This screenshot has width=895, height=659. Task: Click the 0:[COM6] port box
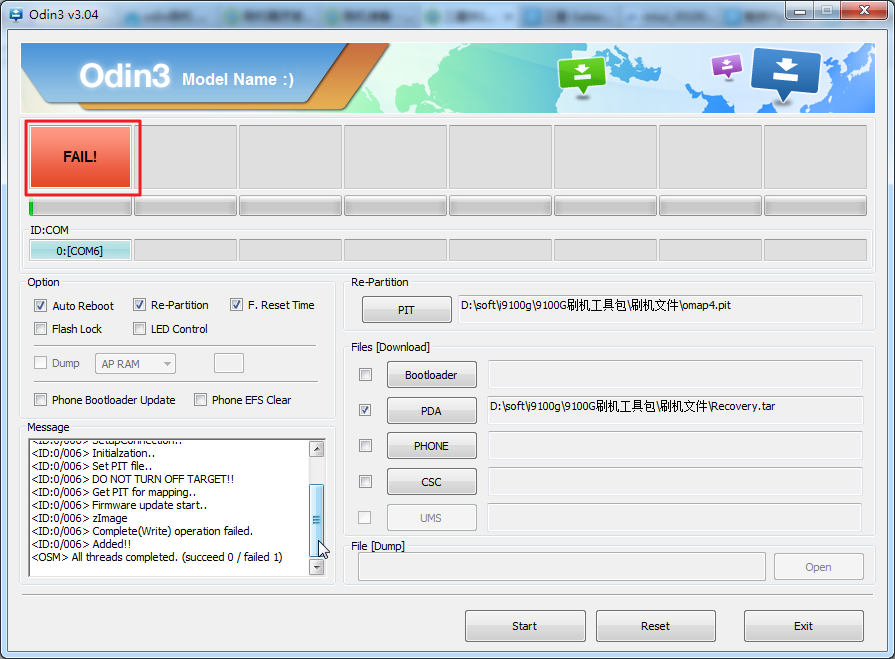80,250
